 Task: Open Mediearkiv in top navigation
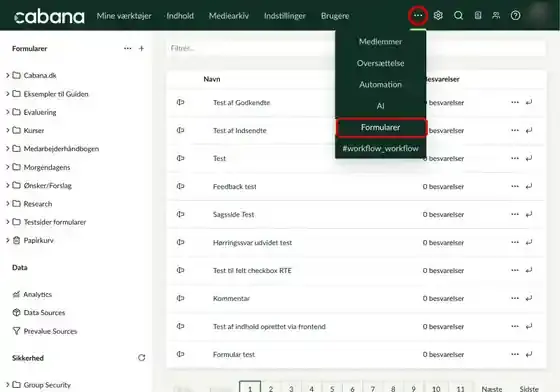229,16
